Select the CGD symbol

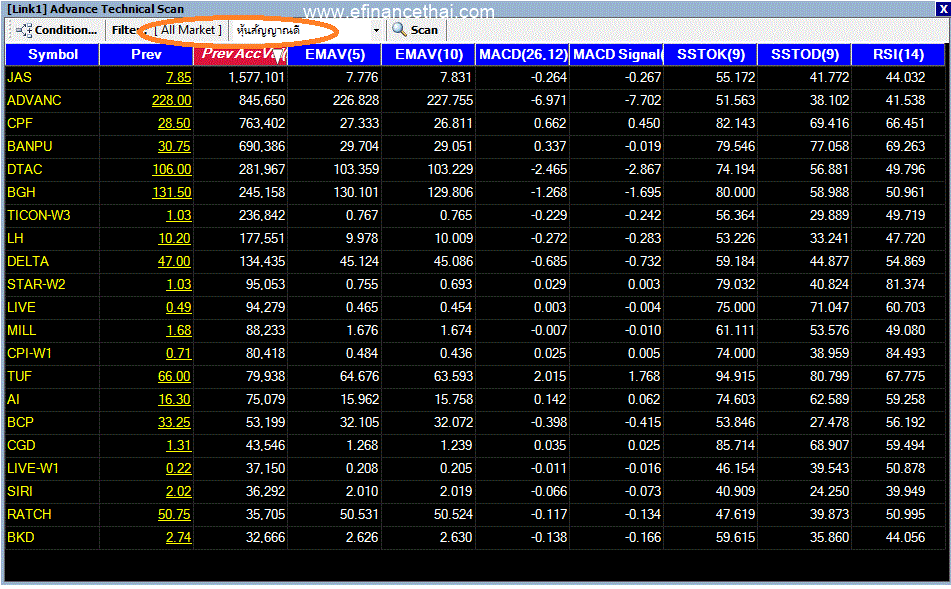[x=21, y=446]
